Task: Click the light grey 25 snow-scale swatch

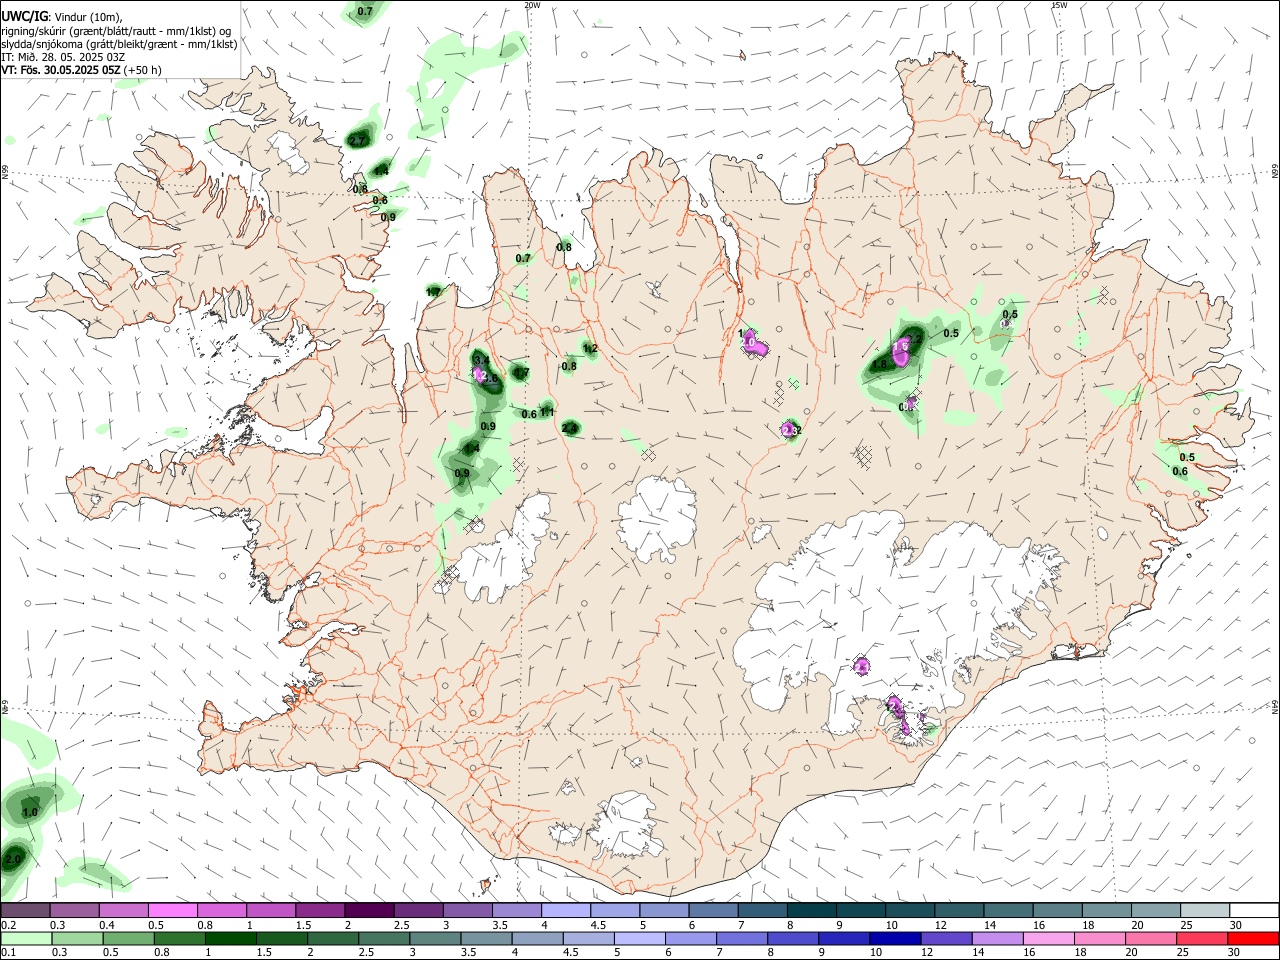Action: [x=1206, y=910]
